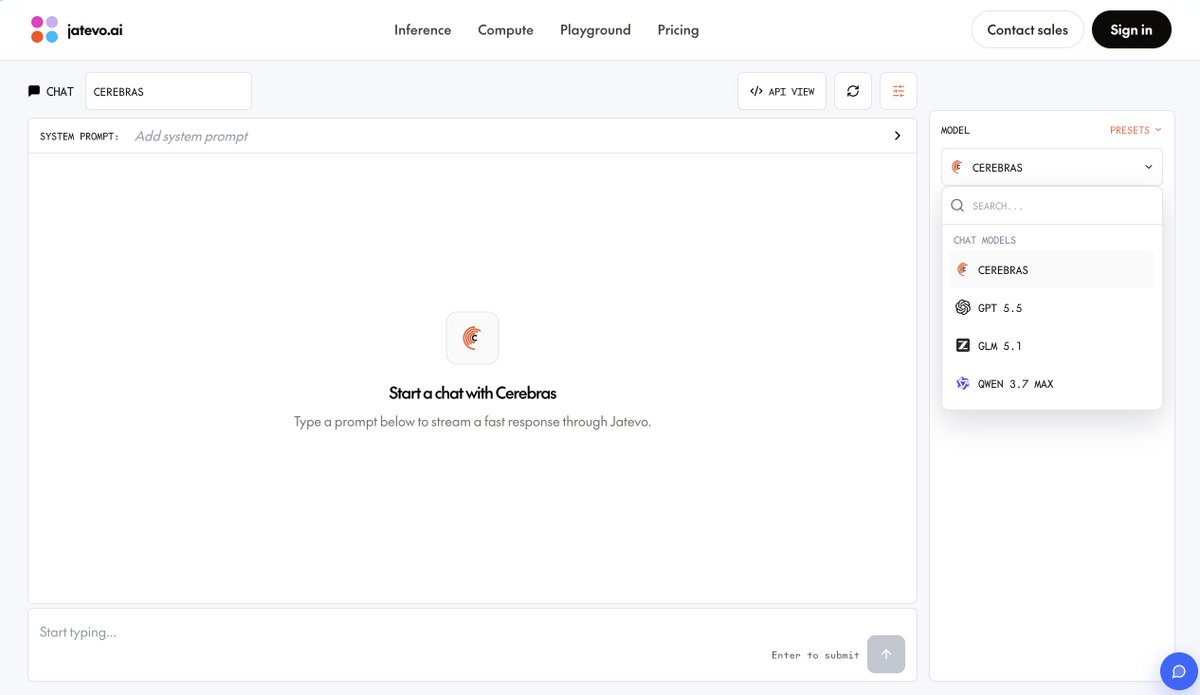
Task: Click the chat name field showing Cerebras
Action: pos(168,91)
